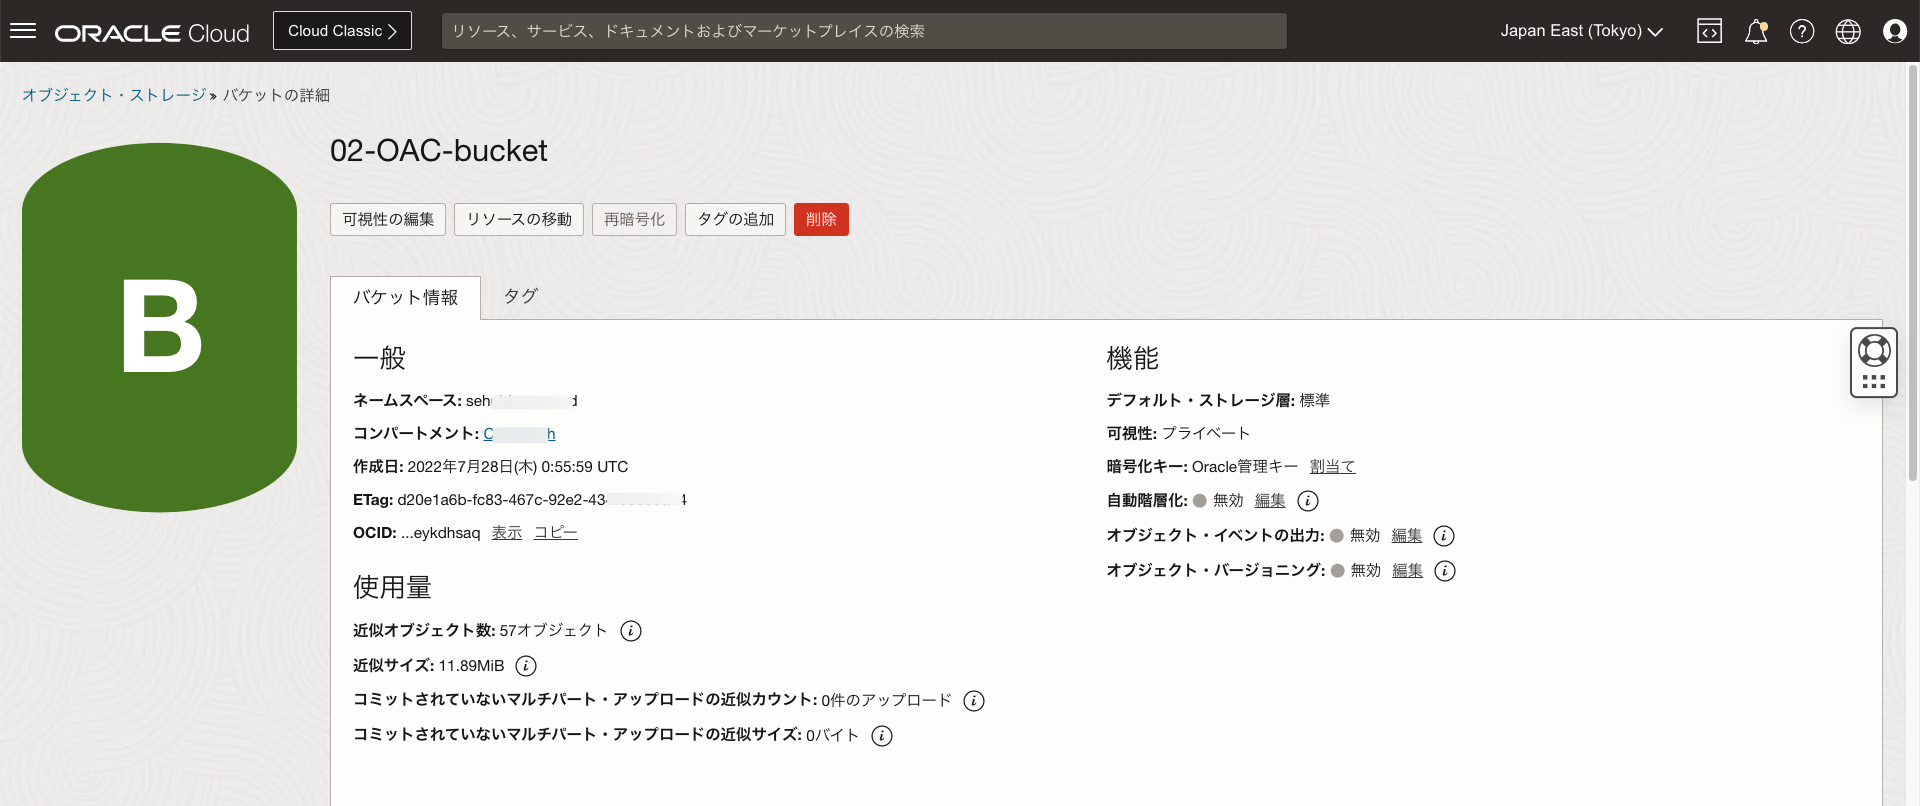The image size is (1920, 806).
Task: Open the user profile avatar icon
Action: (x=1895, y=31)
